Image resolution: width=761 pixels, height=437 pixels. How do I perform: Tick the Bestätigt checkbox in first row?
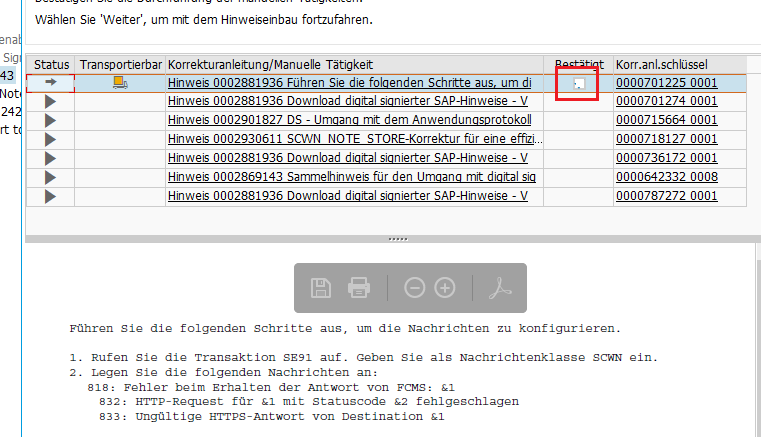tap(577, 84)
